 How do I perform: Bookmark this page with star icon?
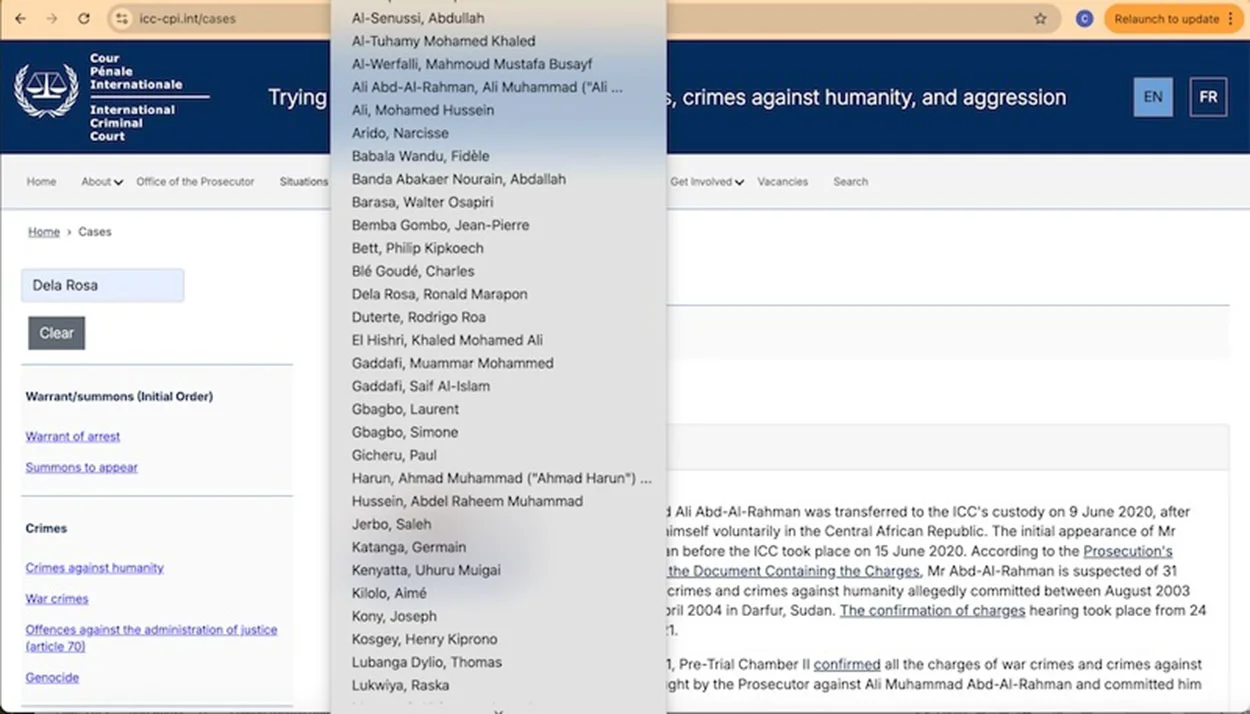pos(1040,18)
